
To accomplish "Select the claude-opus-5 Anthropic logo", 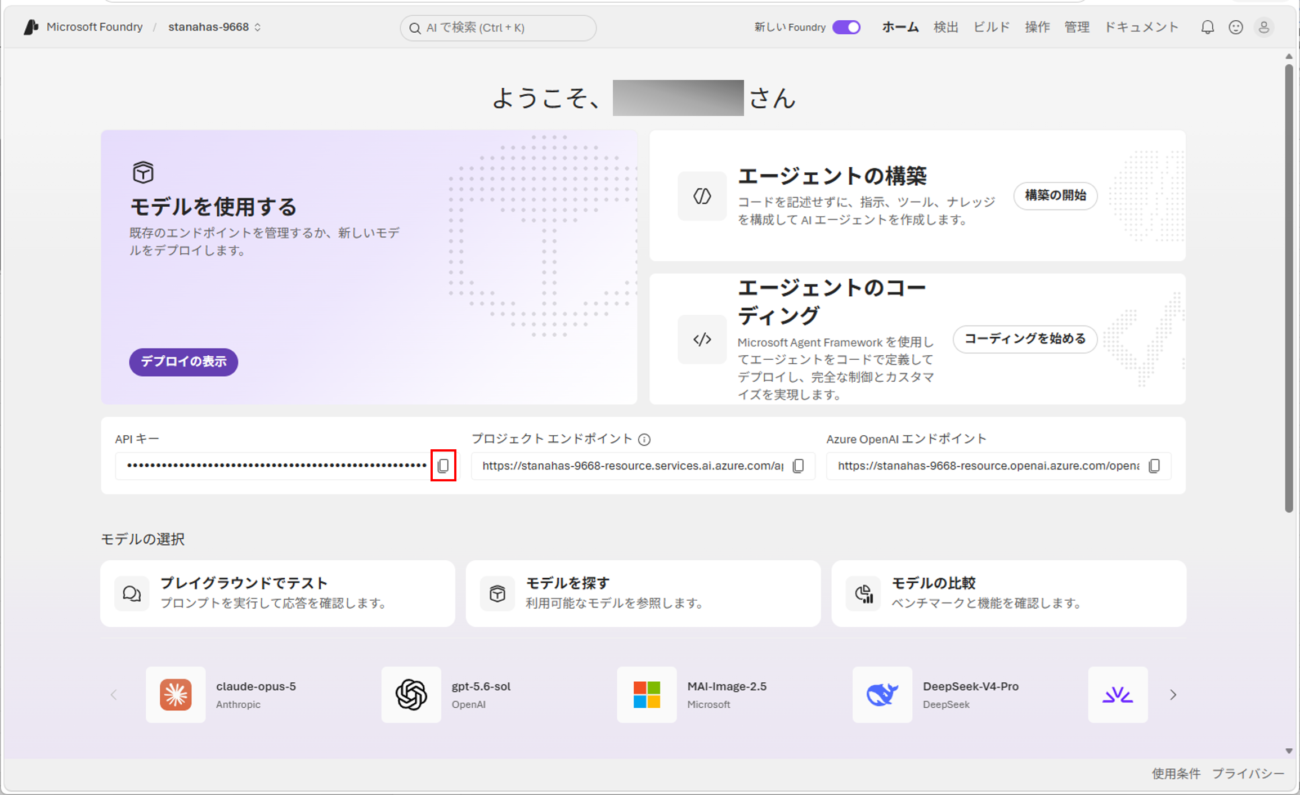I will point(176,695).
